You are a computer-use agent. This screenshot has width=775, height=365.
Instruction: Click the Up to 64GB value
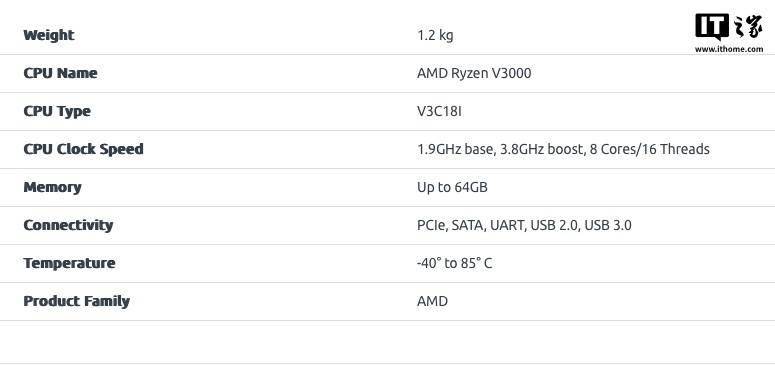click(452, 187)
